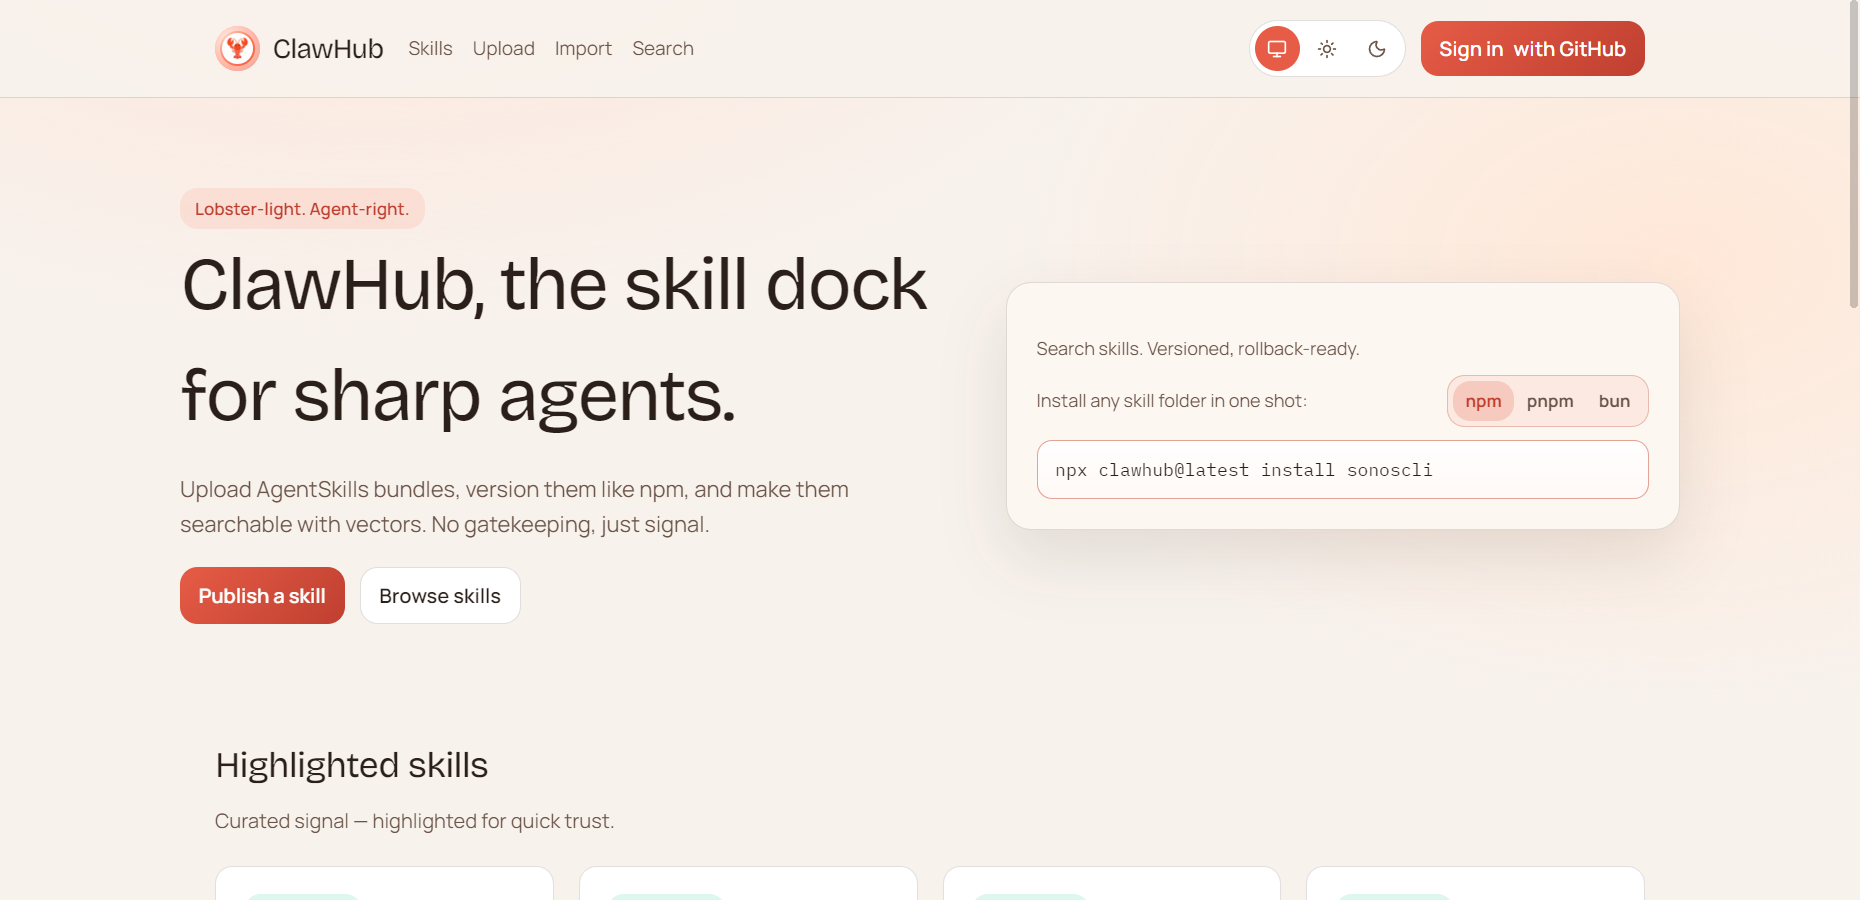Click the Publish a skill button
Viewport: 1860px width, 900px height.
click(x=262, y=596)
